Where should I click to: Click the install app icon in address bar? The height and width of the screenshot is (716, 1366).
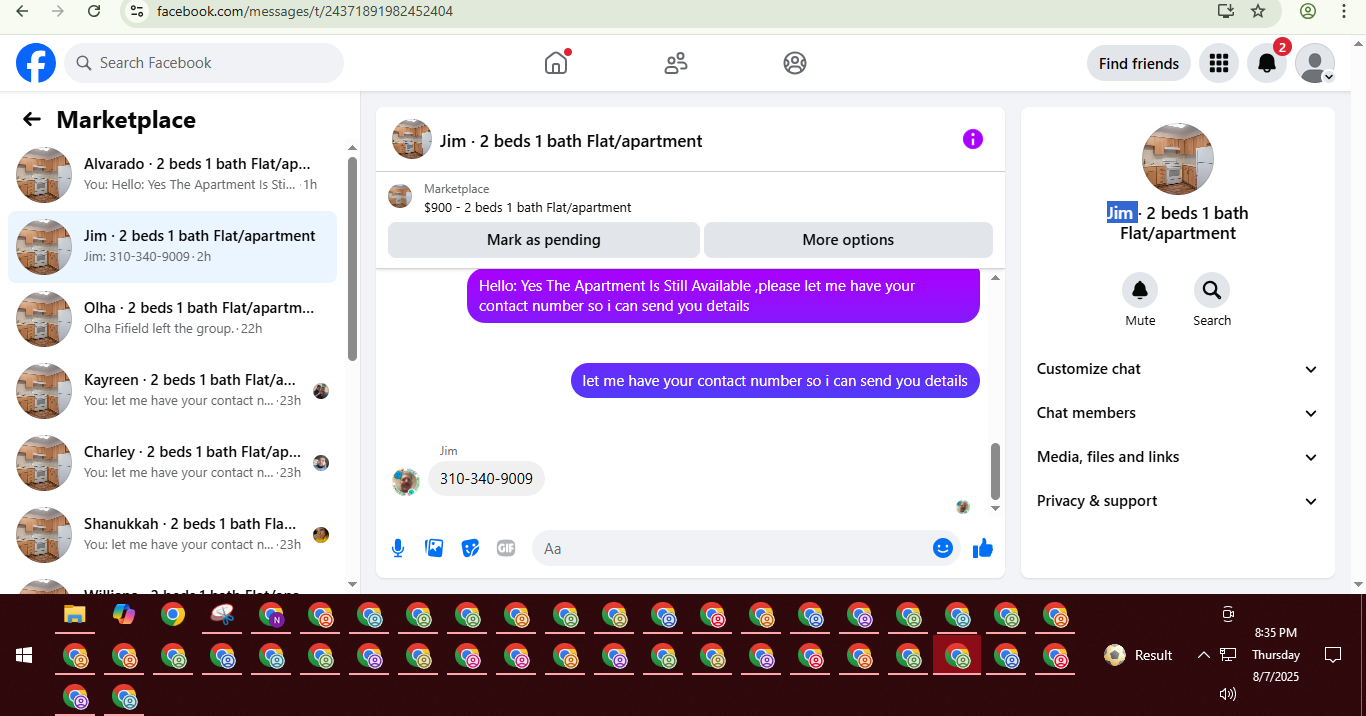point(1226,11)
